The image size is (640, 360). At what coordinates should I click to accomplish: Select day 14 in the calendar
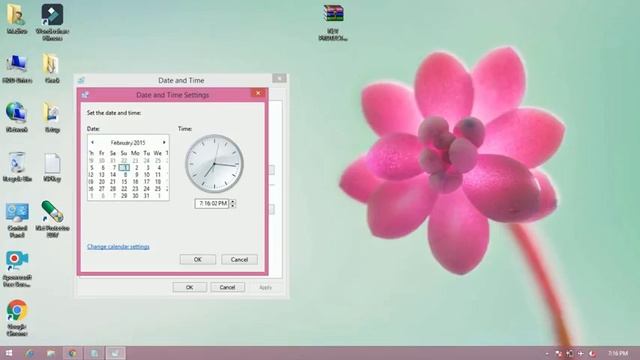click(113, 175)
